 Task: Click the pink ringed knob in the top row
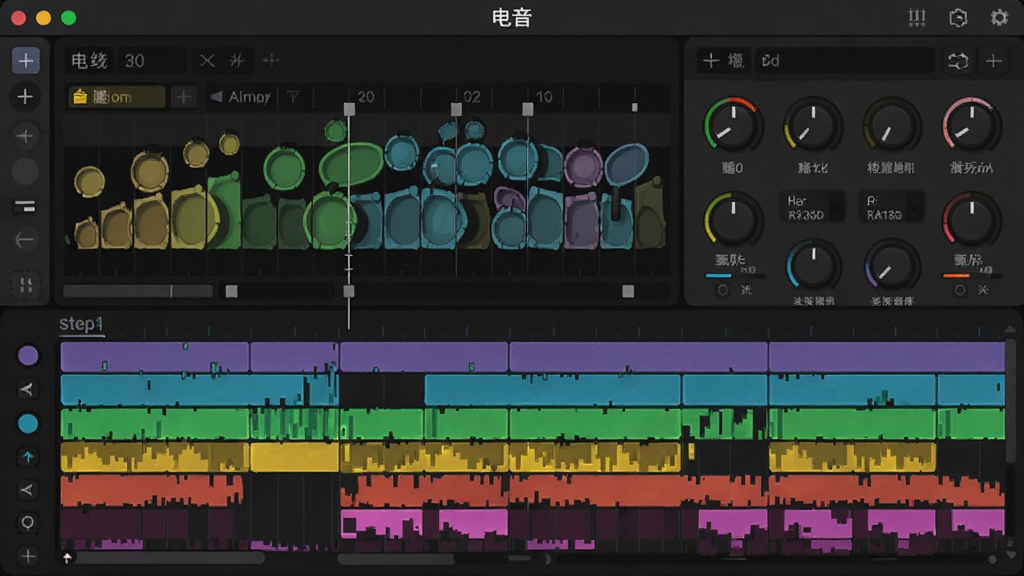(x=971, y=125)
